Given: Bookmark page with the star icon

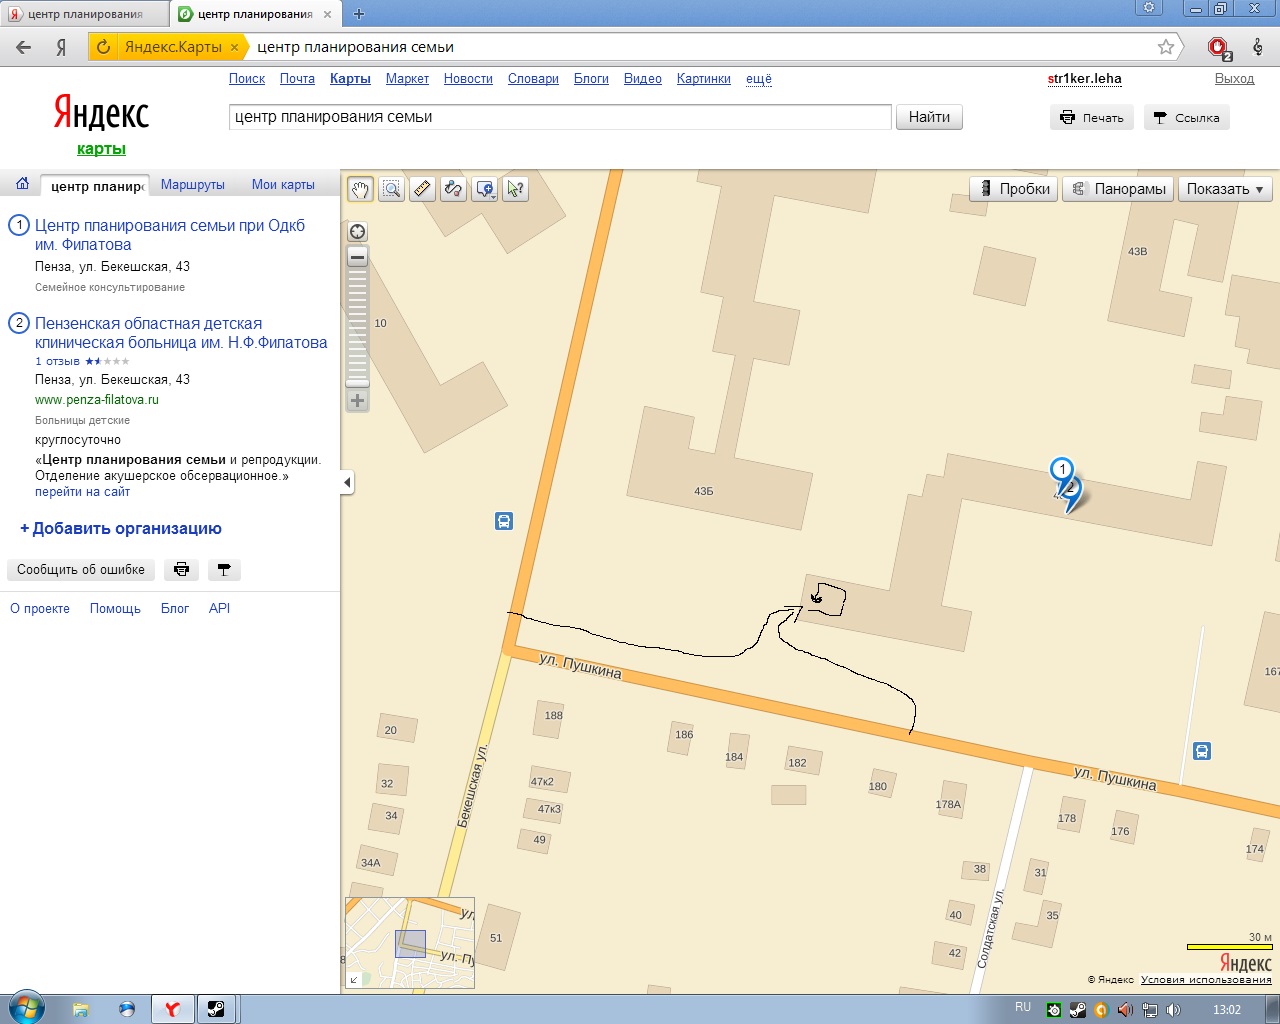Looking at the screenshot, I should coord(1166,47).
